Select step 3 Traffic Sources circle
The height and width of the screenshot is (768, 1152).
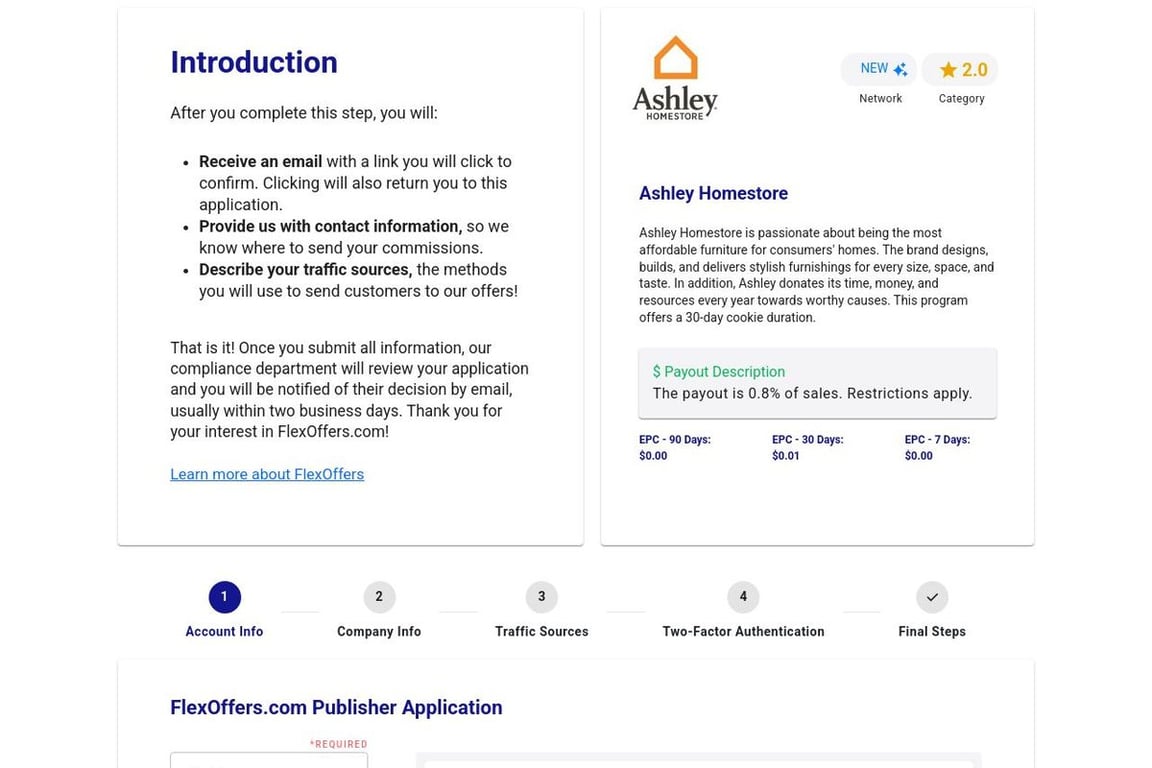tap(541, 597)
